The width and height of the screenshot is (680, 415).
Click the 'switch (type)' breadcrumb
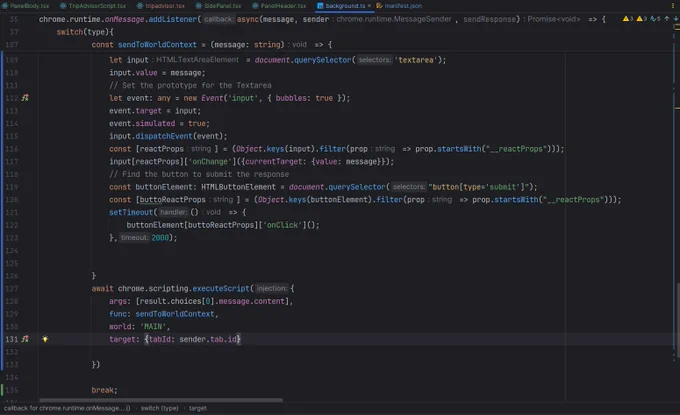[159, 408]
